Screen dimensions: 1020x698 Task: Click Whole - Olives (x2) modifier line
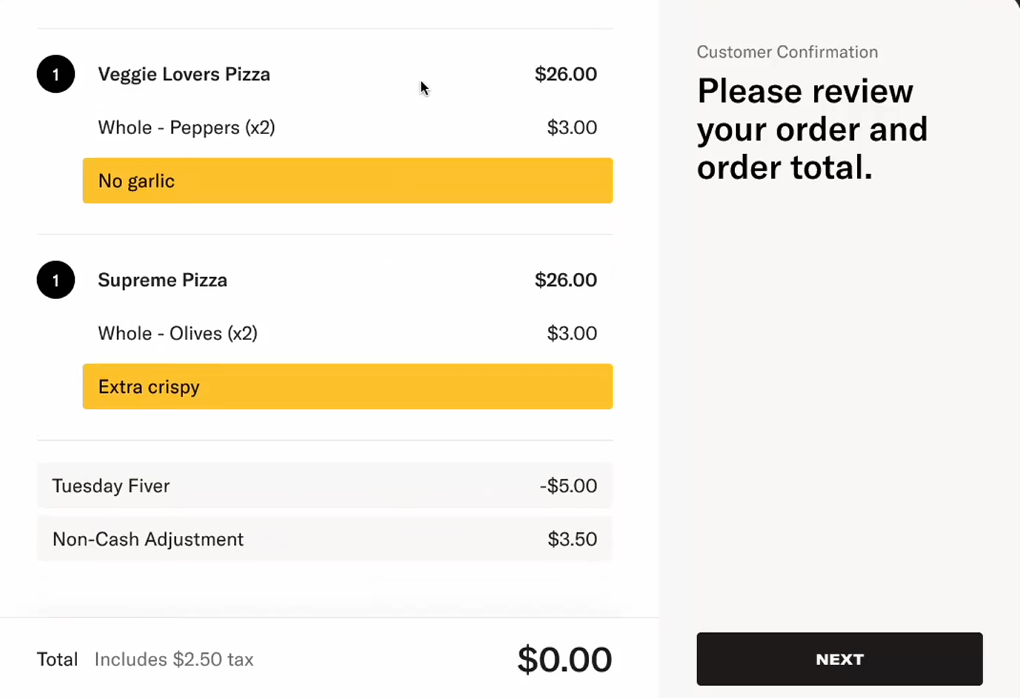[x=178, y=334]
